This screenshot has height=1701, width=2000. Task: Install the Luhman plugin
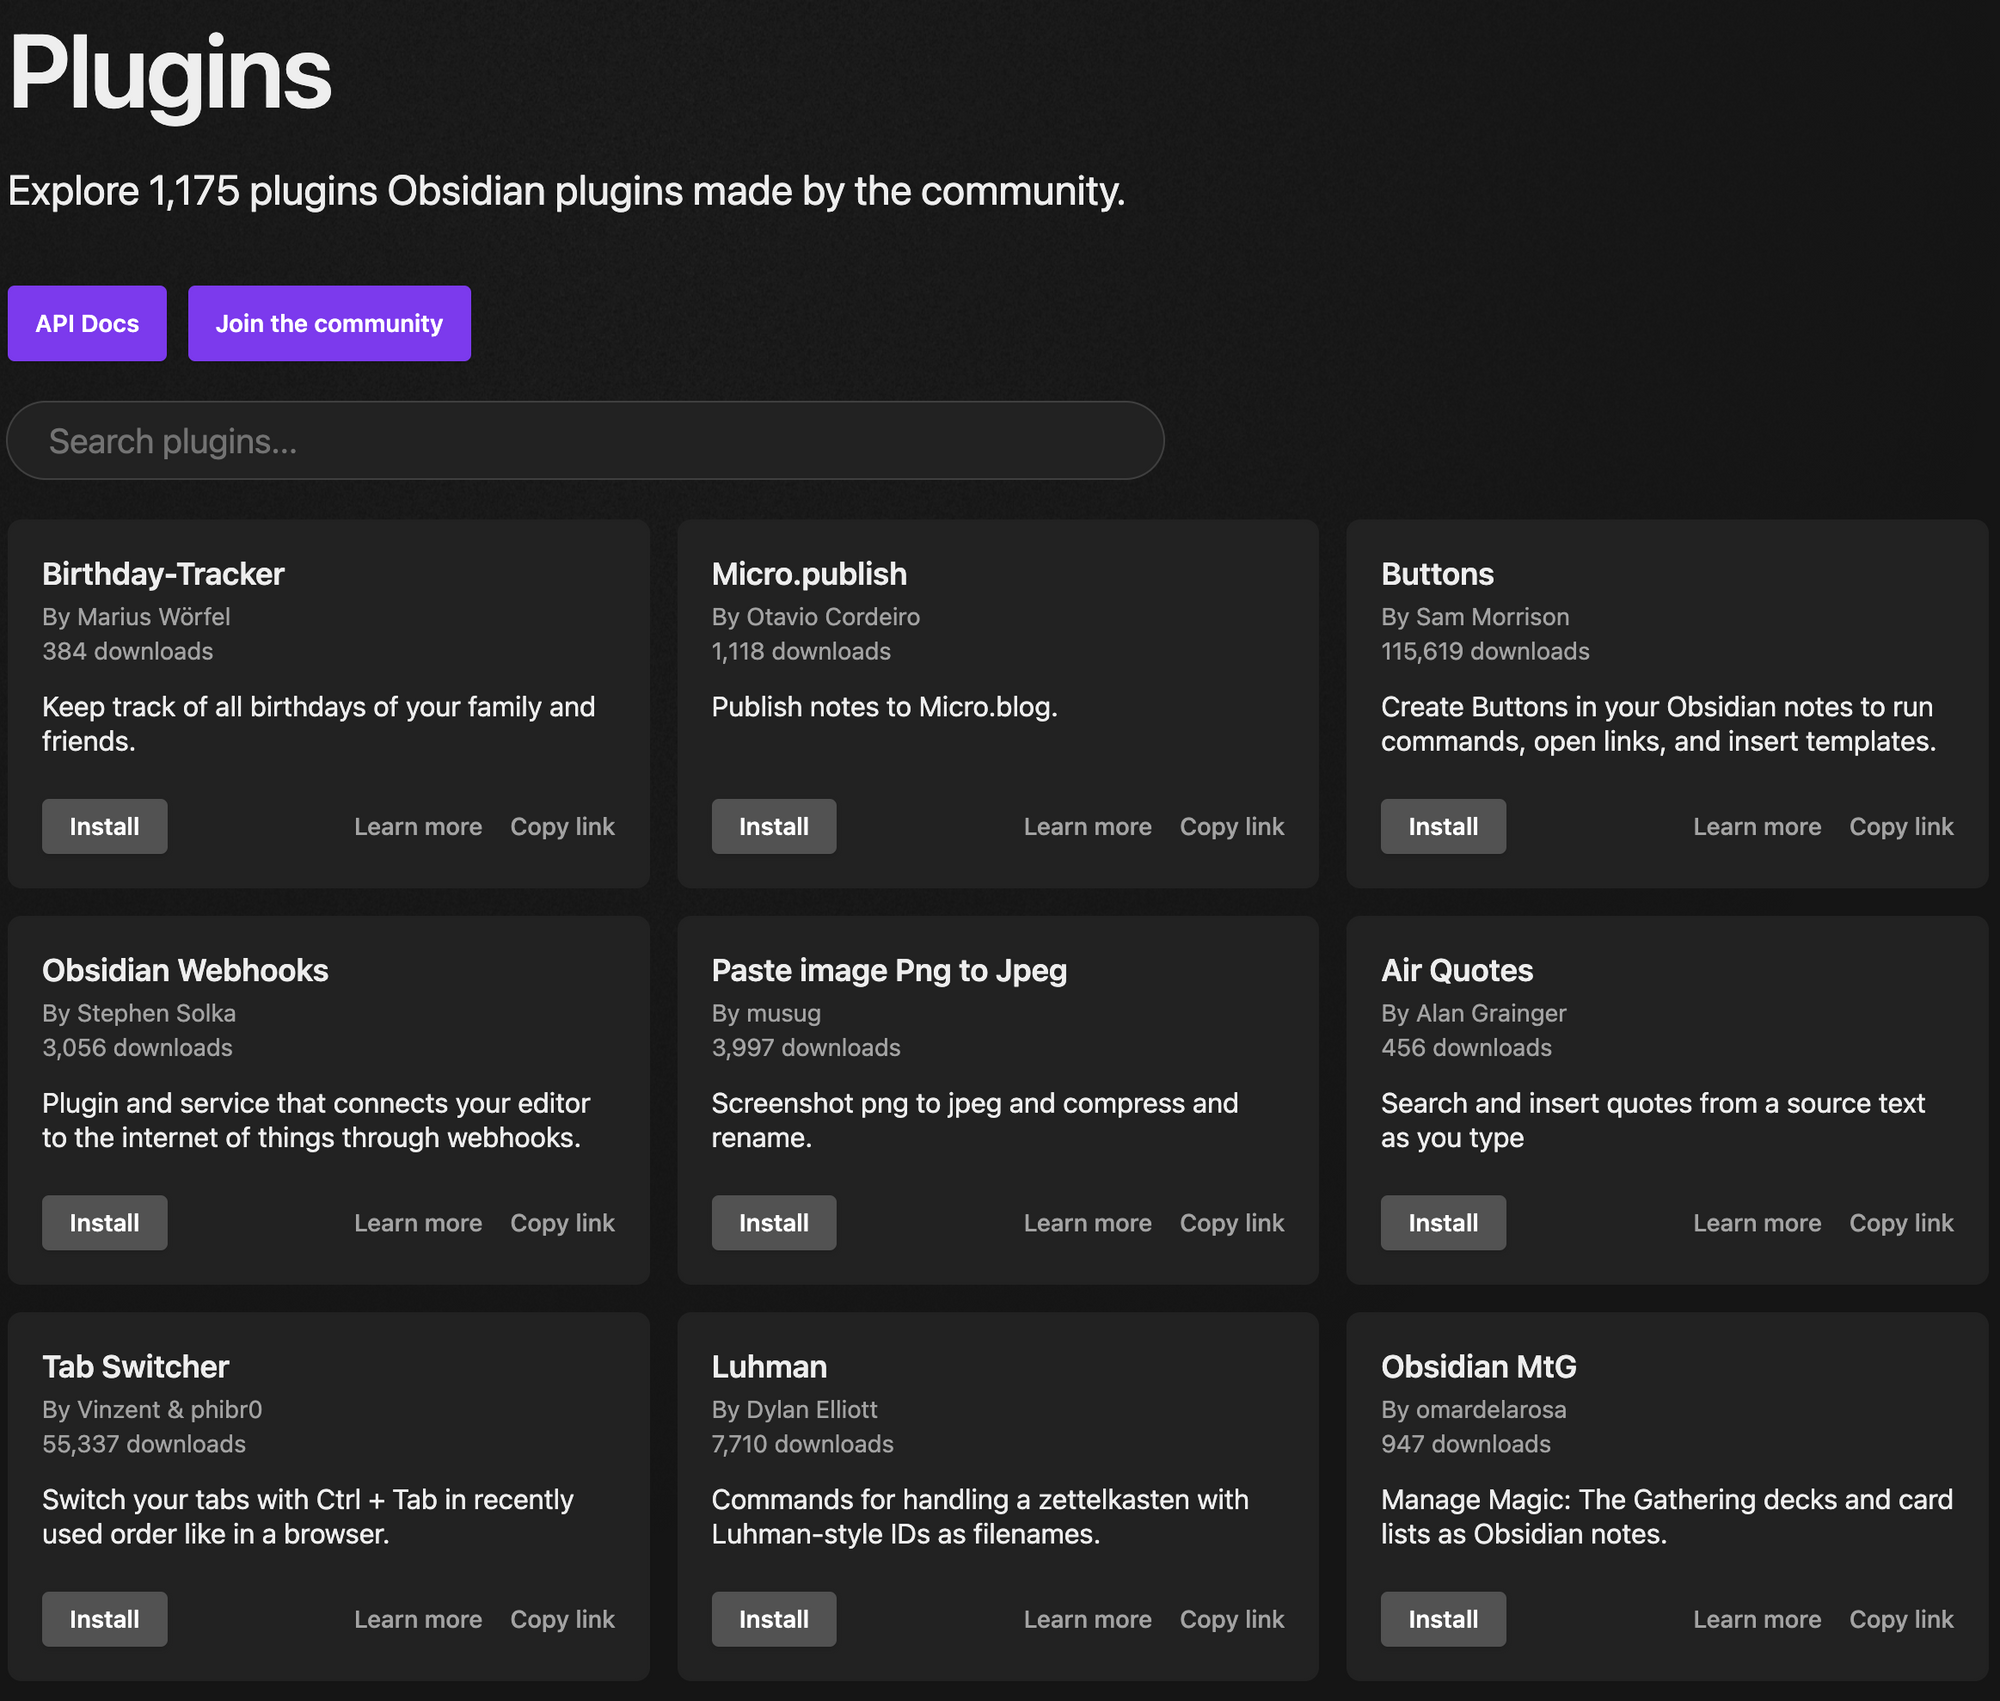[774, 1619]
